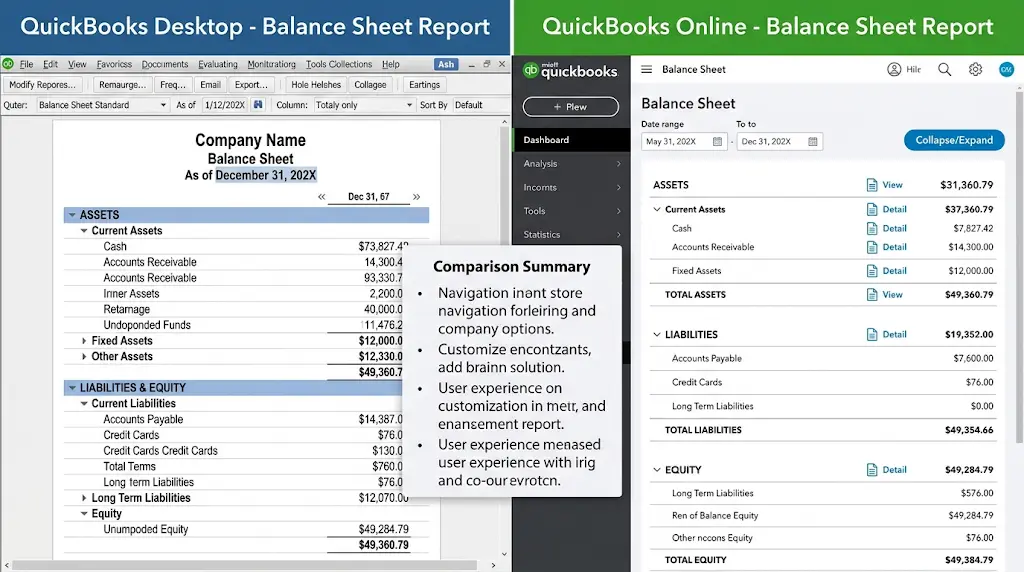Open calendar icon in end date field
The height and width of the screenshot is (572, 1024).
[812, 142]
